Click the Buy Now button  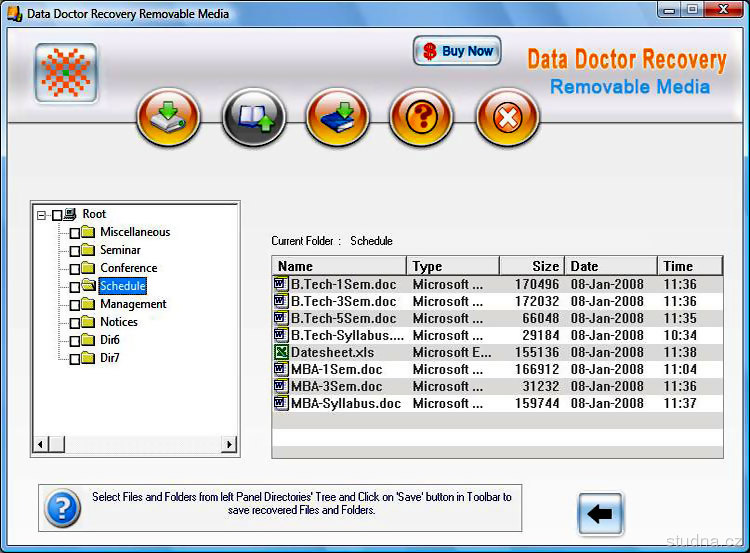457,51
